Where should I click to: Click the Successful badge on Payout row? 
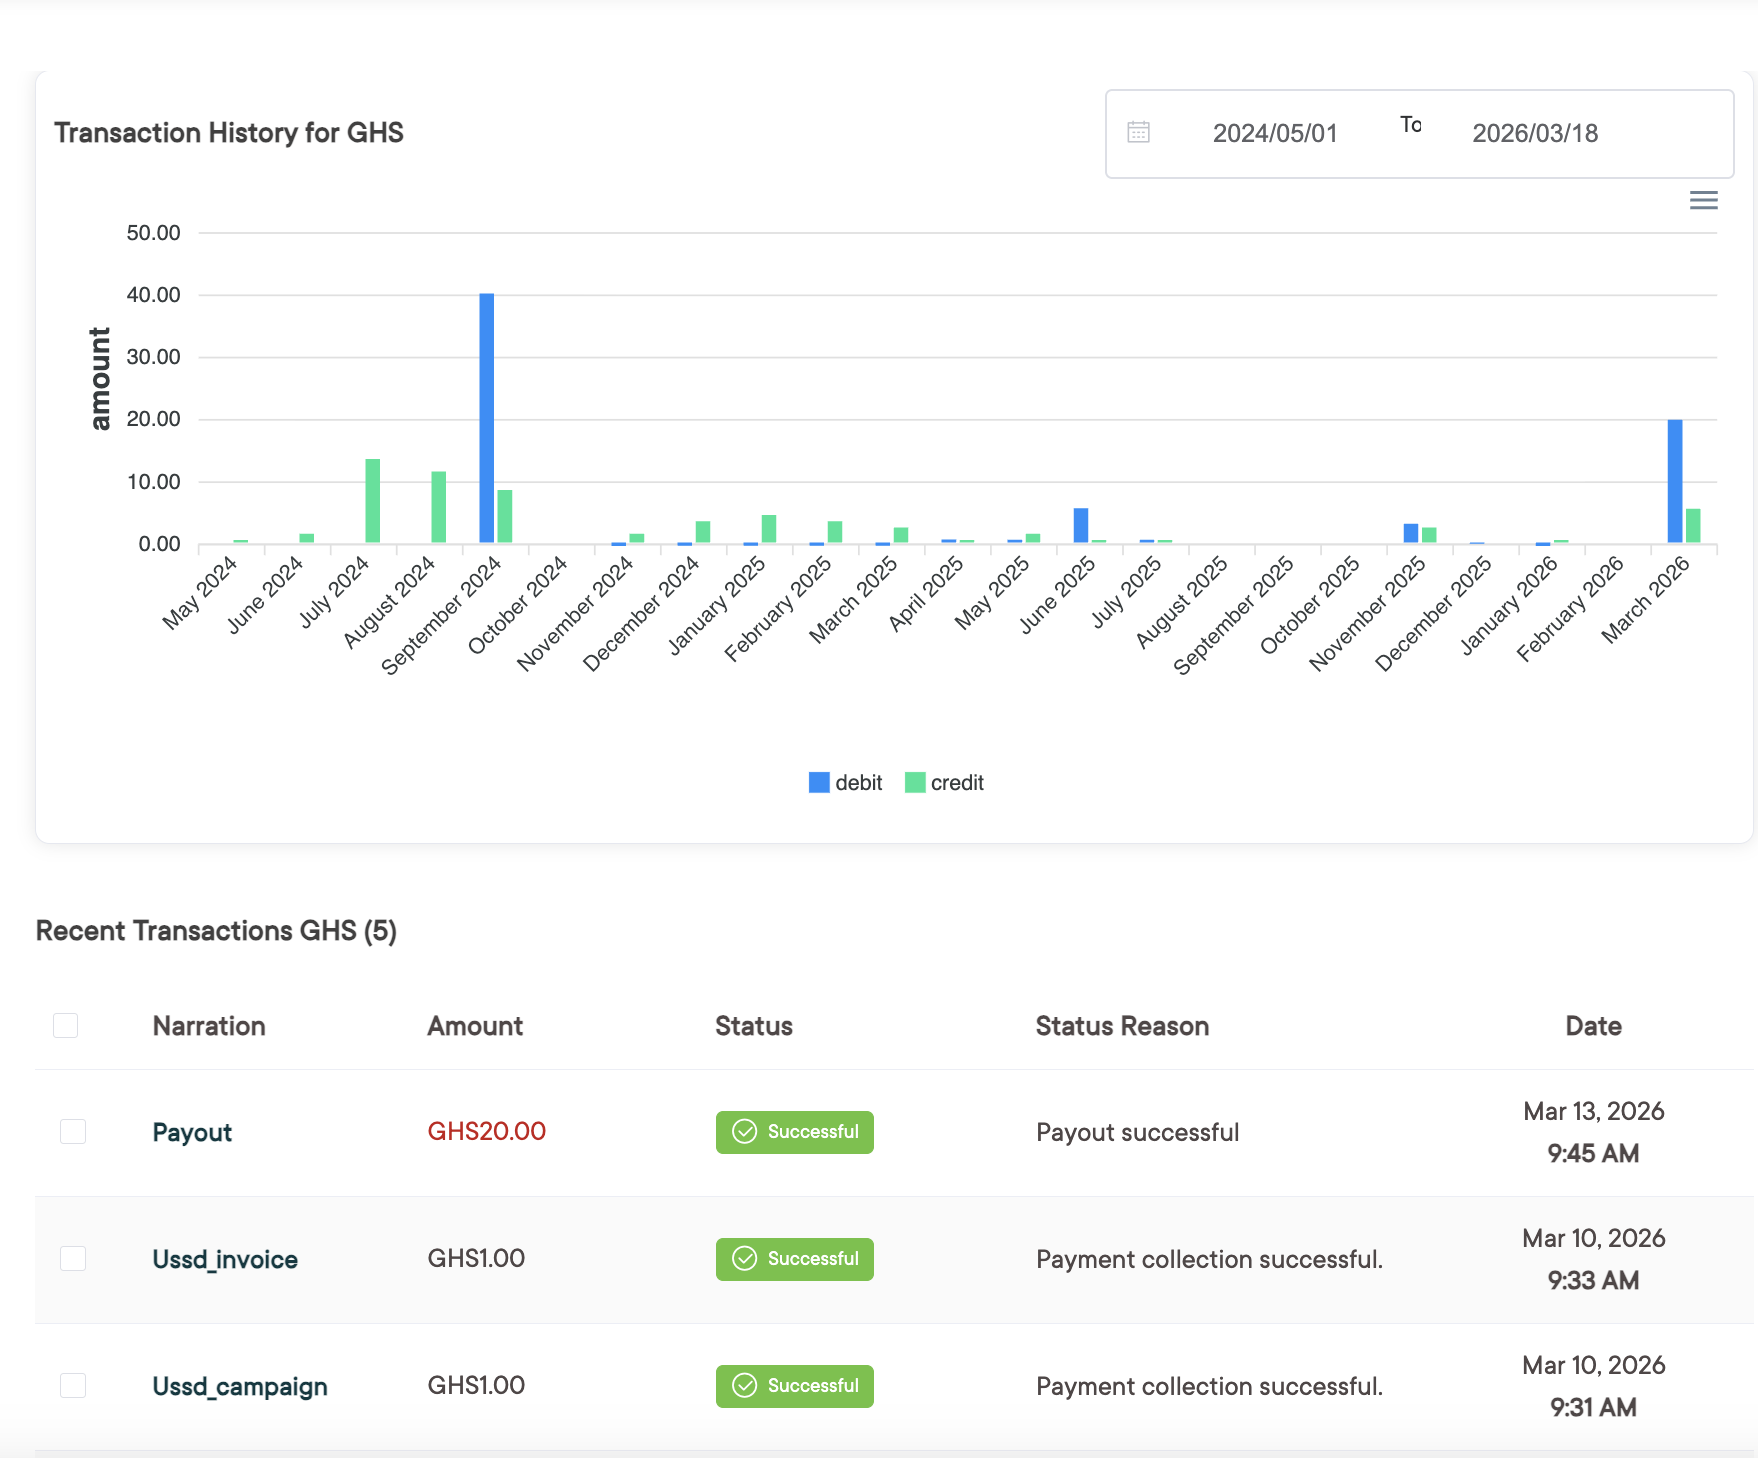point(795,1132)
